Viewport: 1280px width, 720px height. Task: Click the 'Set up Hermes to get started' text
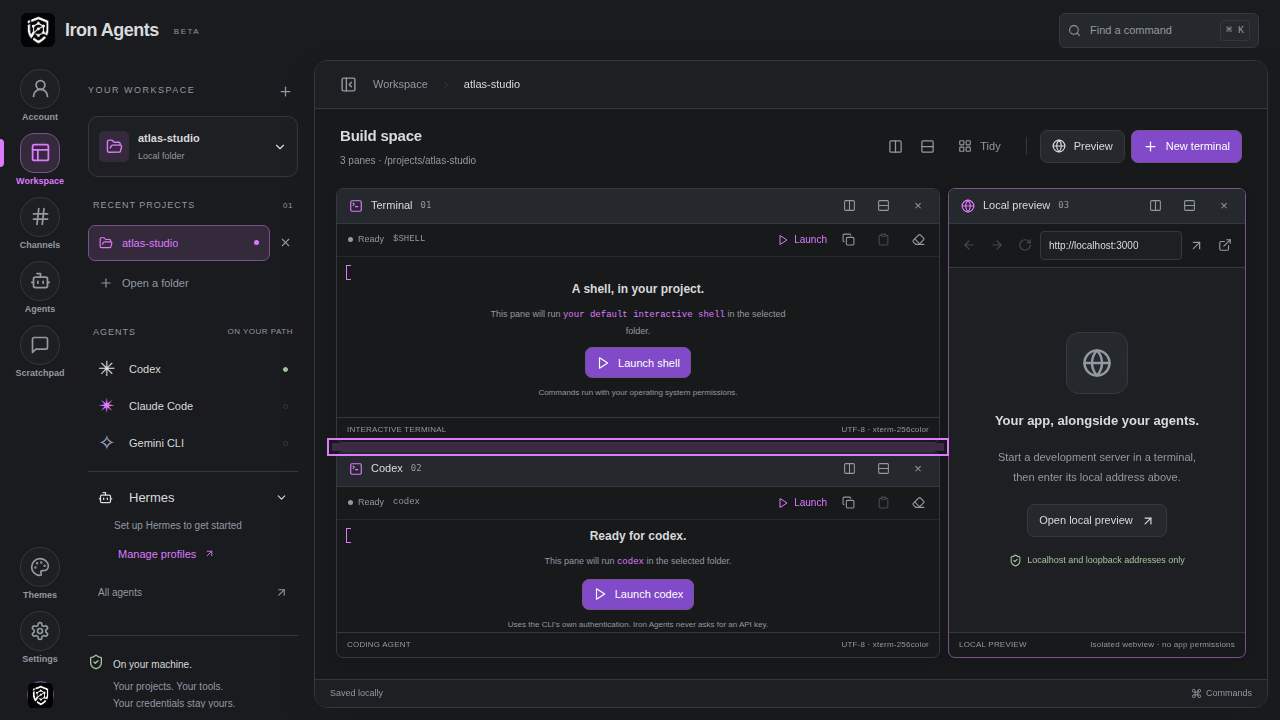coord(178,525)
